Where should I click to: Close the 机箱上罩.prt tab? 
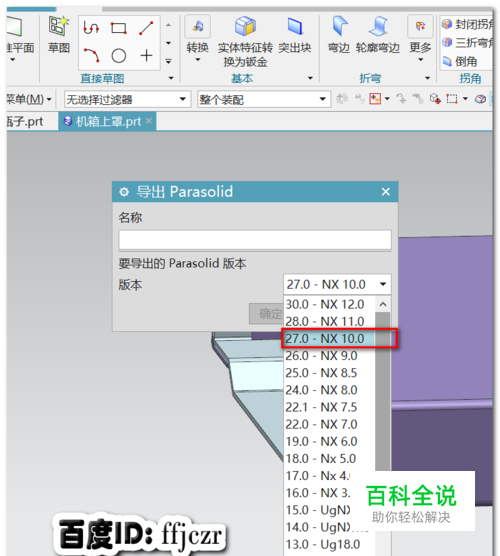[149, 121]
